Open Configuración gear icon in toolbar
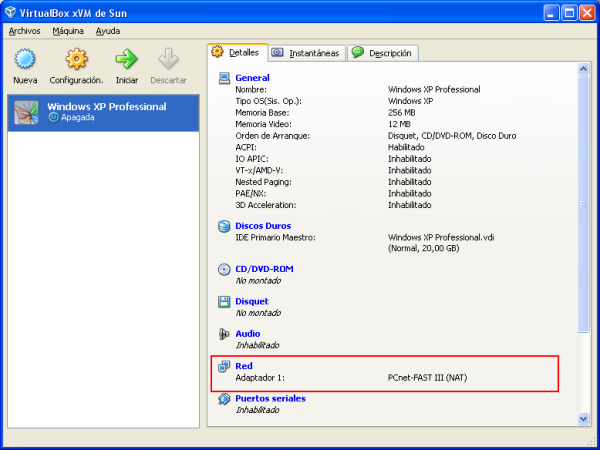600x450 pixels. 76,60
